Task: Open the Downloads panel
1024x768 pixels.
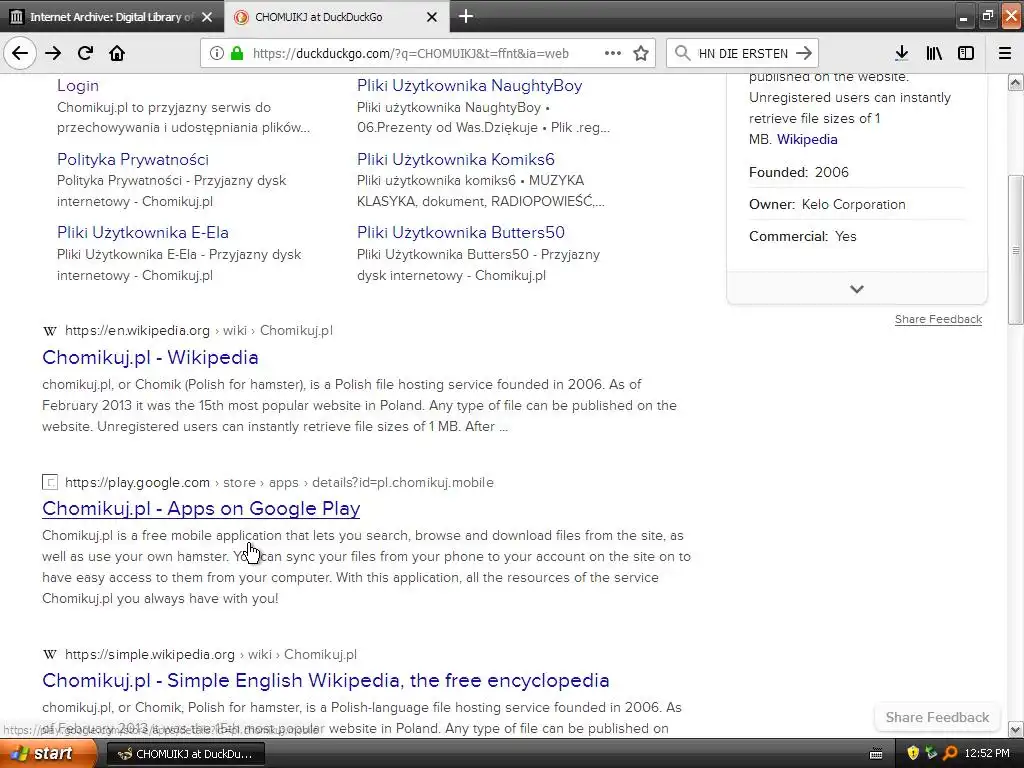Action: pos(901,53)
